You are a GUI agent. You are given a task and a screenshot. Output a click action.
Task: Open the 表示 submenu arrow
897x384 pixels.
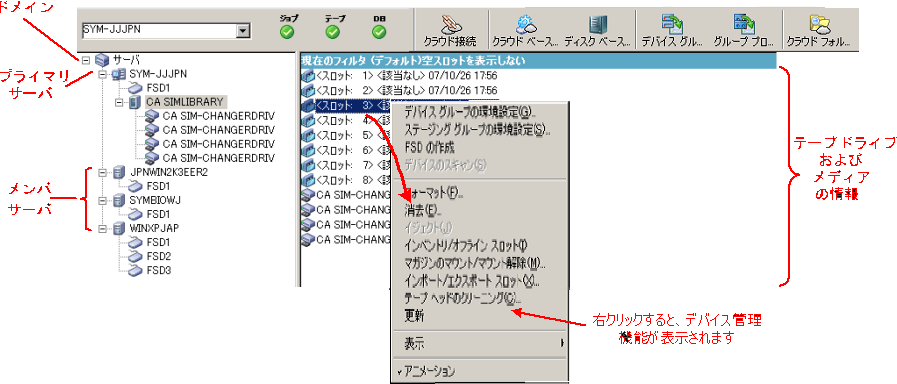[562, 343]
